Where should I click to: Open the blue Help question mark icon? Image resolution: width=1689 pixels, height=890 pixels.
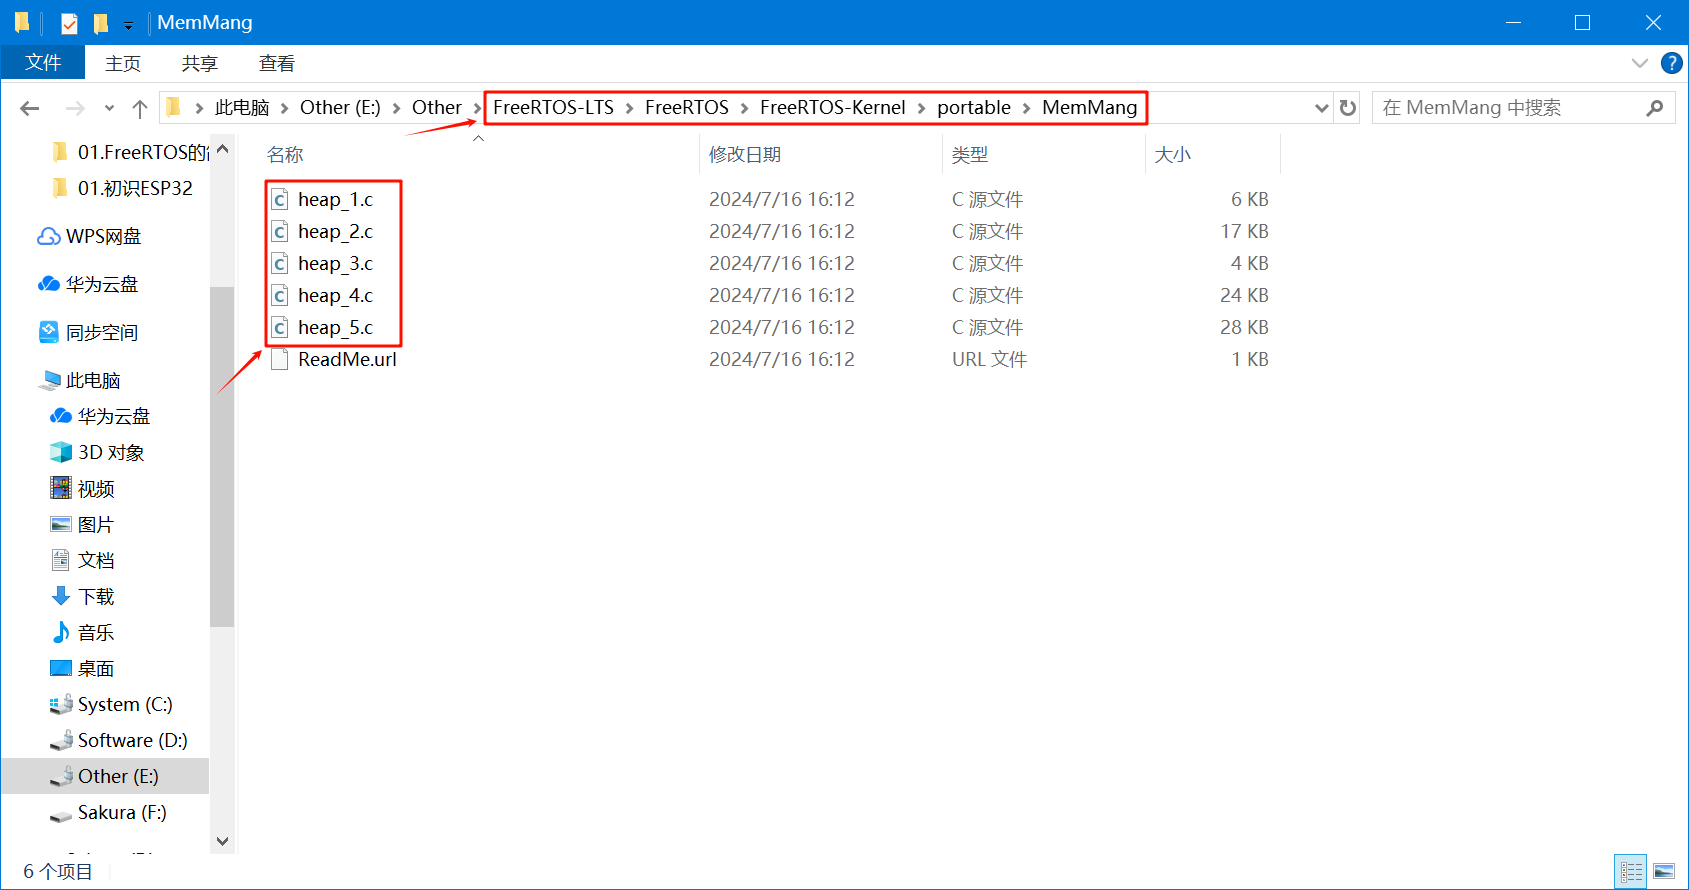coord(1671,63)
